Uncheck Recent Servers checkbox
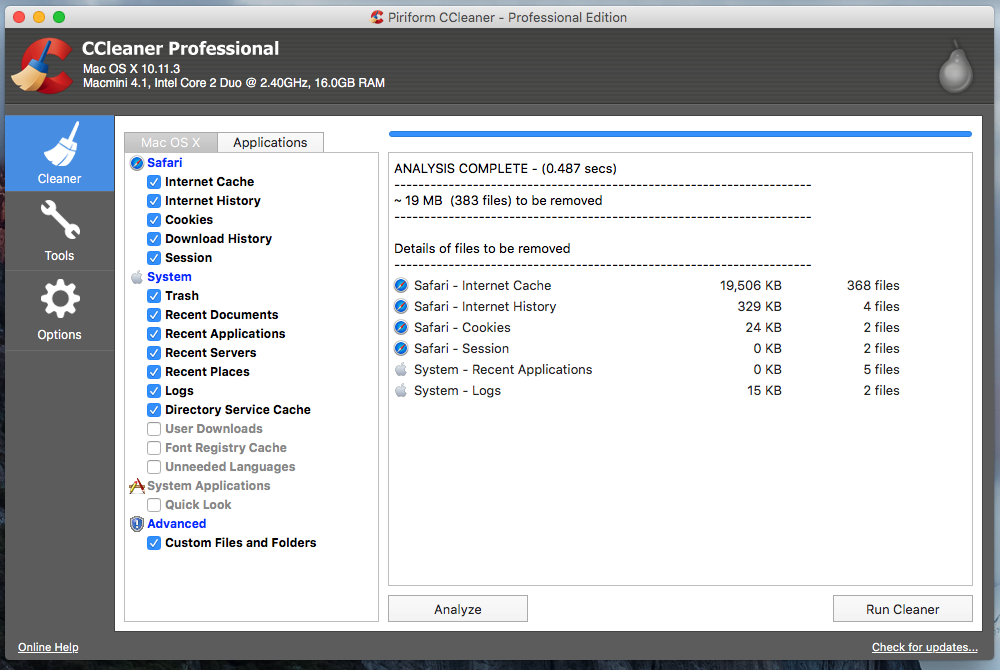 tap(154, 353)
